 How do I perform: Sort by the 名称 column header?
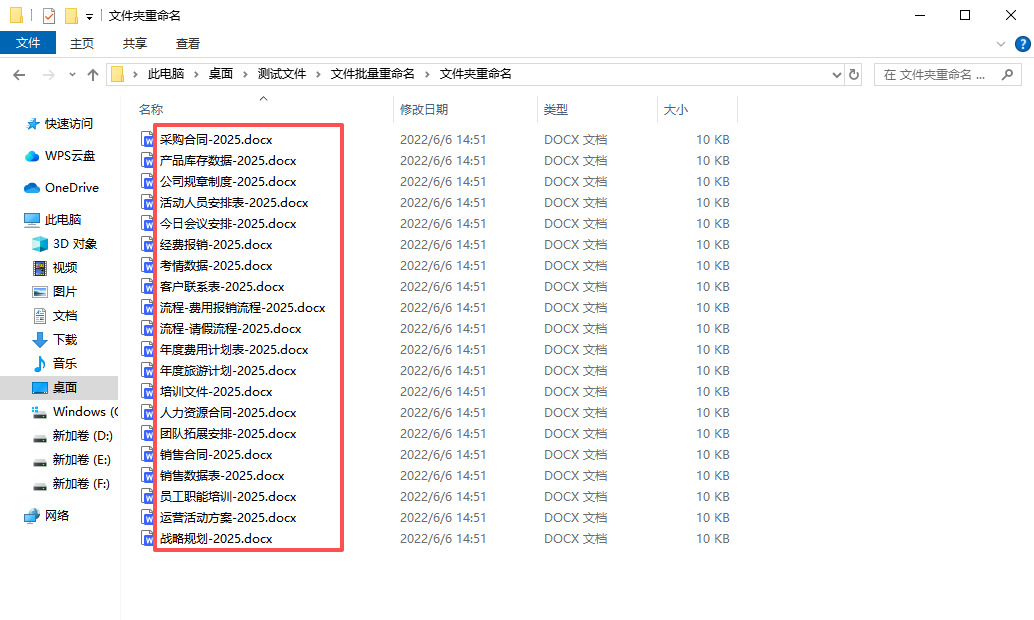(151, 109)
